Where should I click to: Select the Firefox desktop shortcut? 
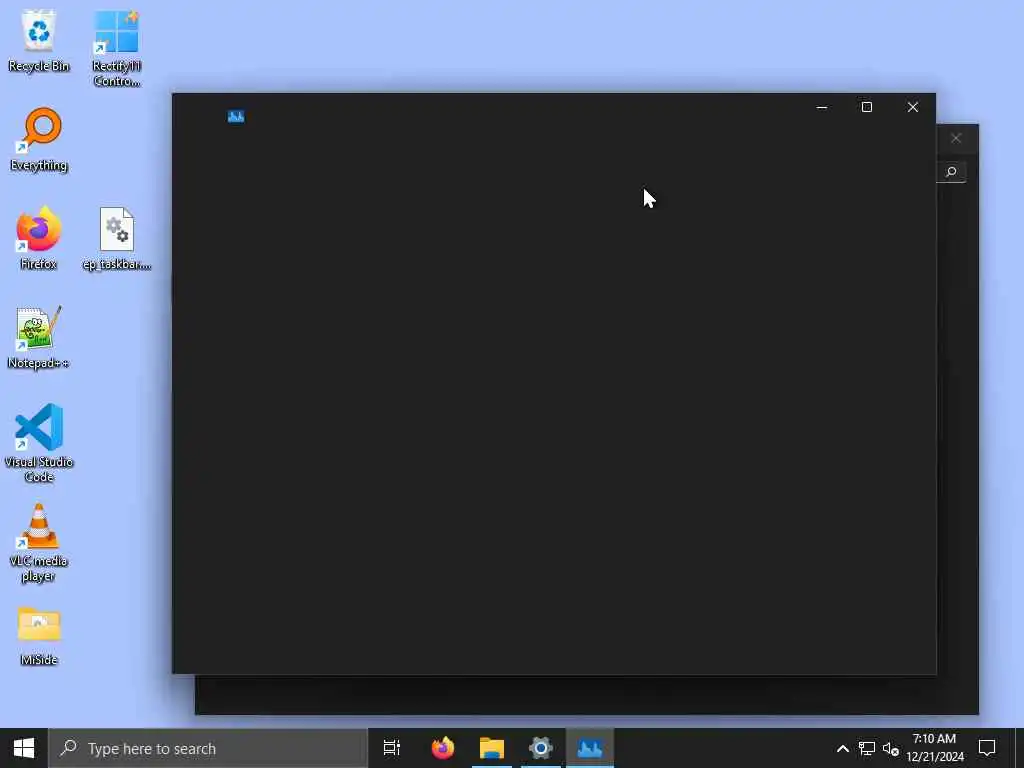pyautogui.click(x=39, y=238)
